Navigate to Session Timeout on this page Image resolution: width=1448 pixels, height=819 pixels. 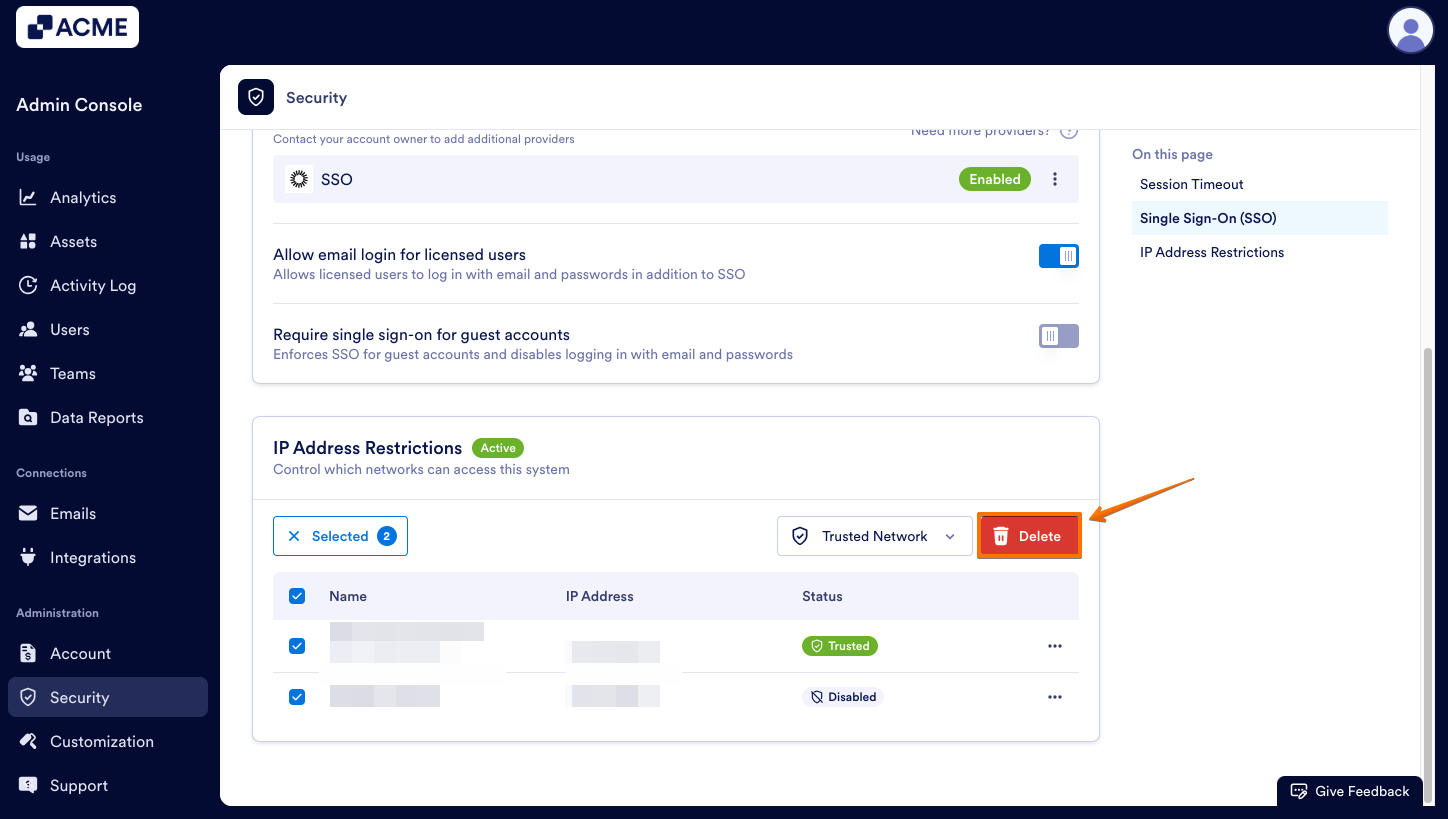coord(1191,184)
